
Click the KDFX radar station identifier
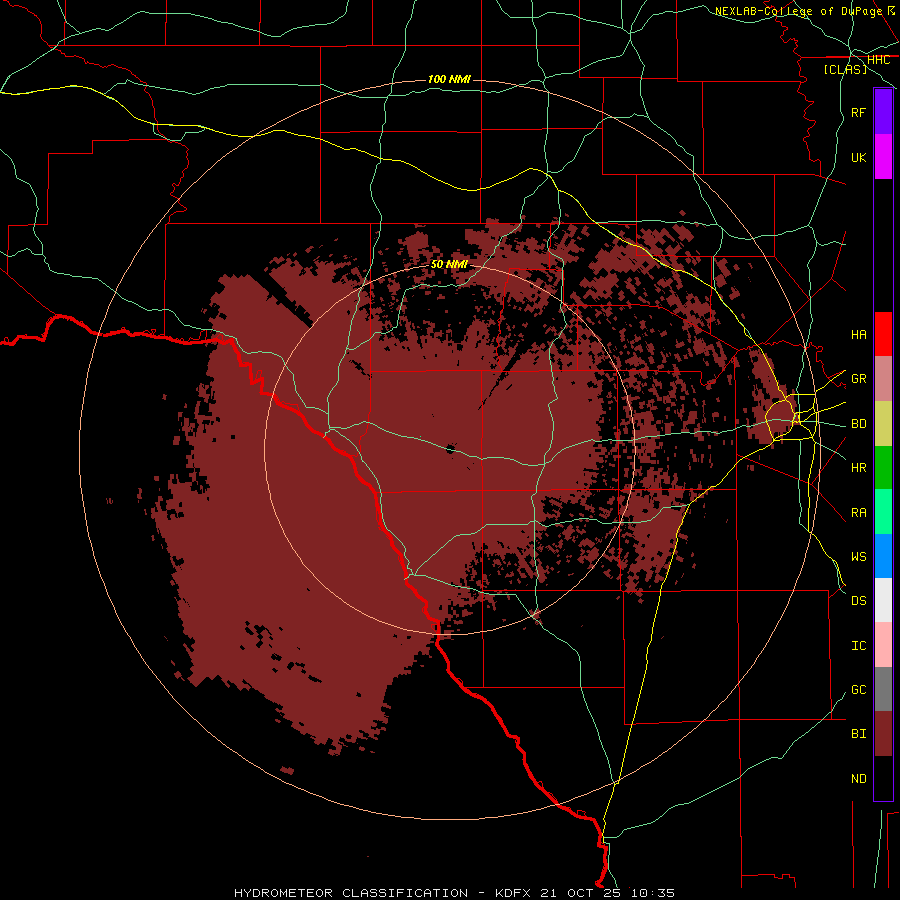pyautogui.click(x=513, y=893)
